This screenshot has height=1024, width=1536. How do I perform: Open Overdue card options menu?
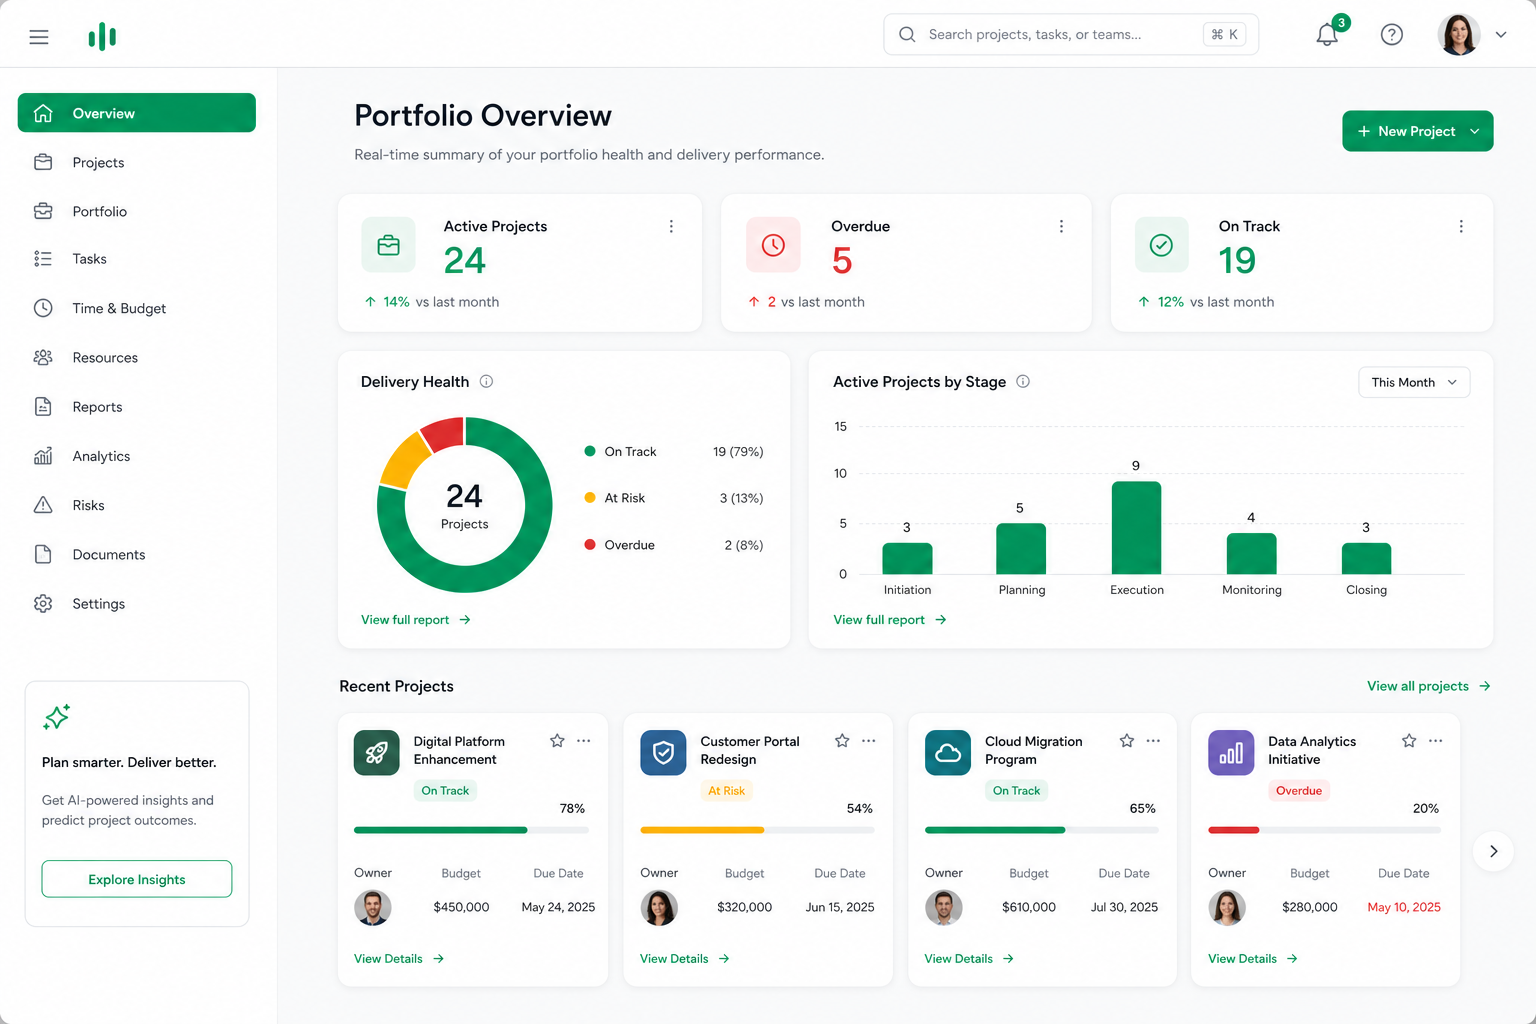[1061, 227]
